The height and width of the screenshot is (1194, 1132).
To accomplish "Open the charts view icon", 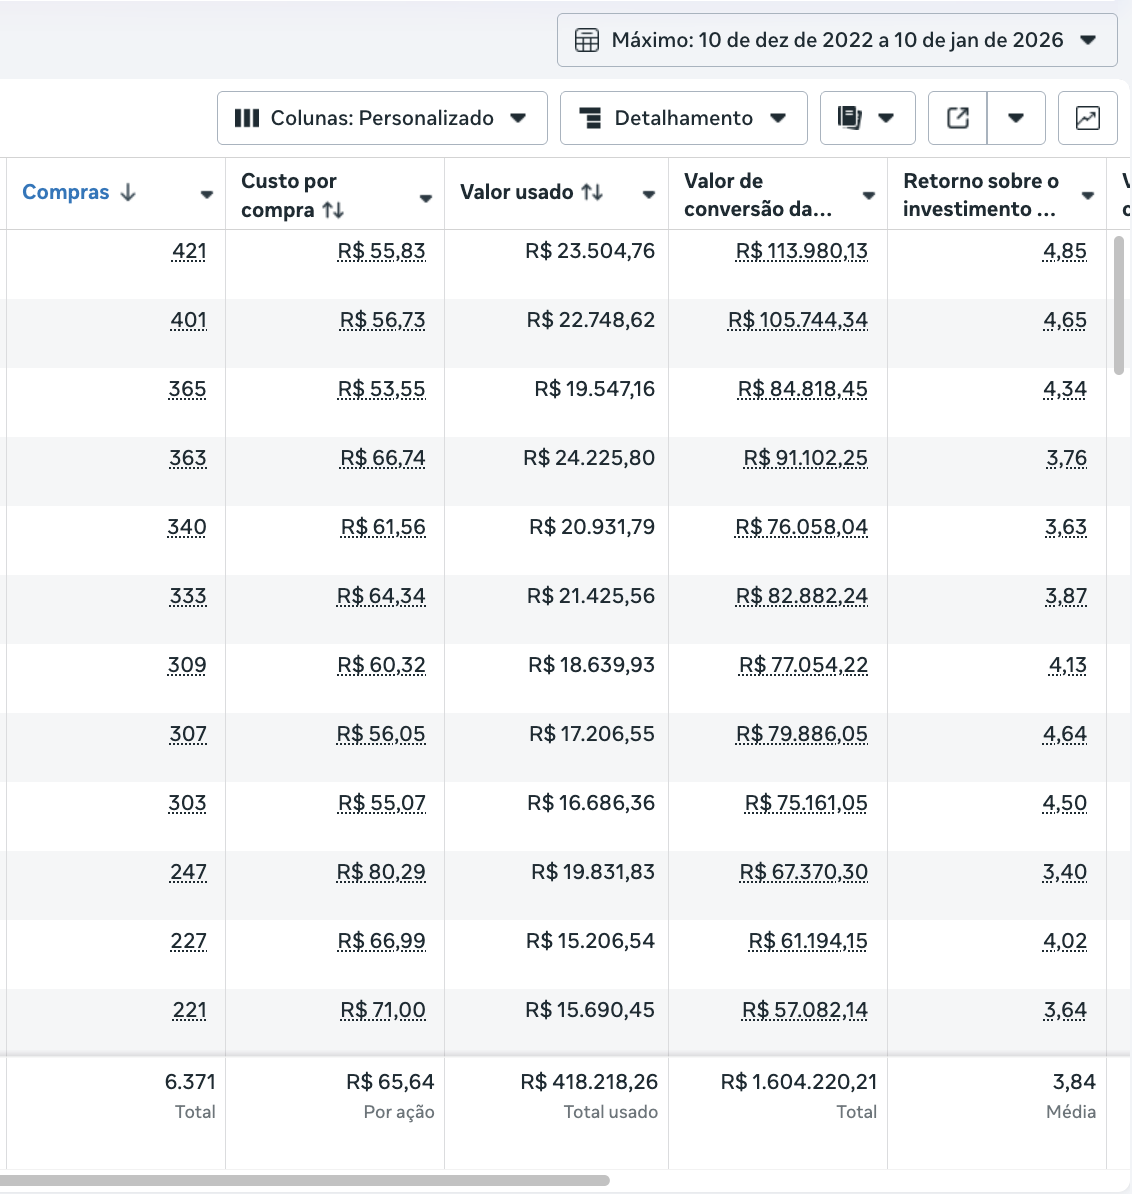I will coord(1087,118).
